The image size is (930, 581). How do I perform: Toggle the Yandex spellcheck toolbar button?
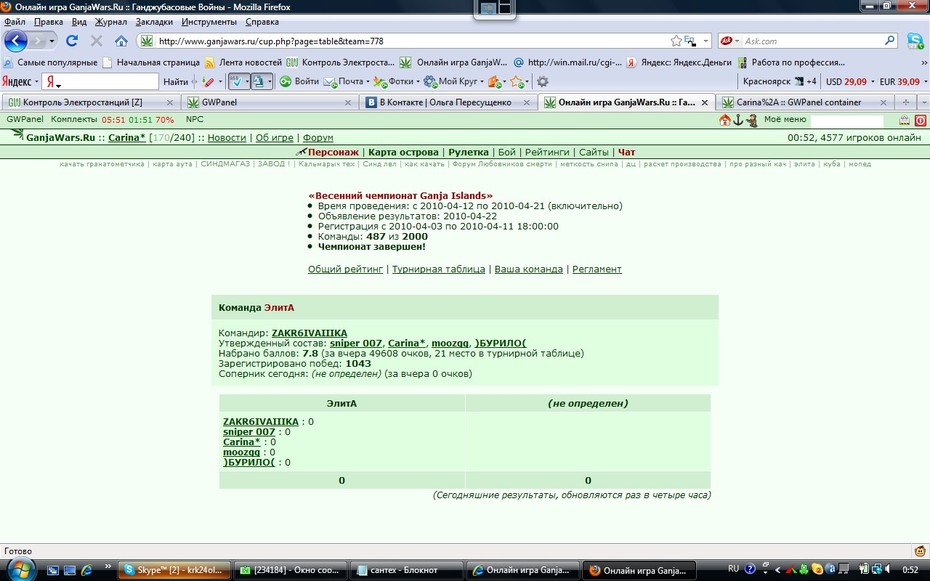coord(238,81)
